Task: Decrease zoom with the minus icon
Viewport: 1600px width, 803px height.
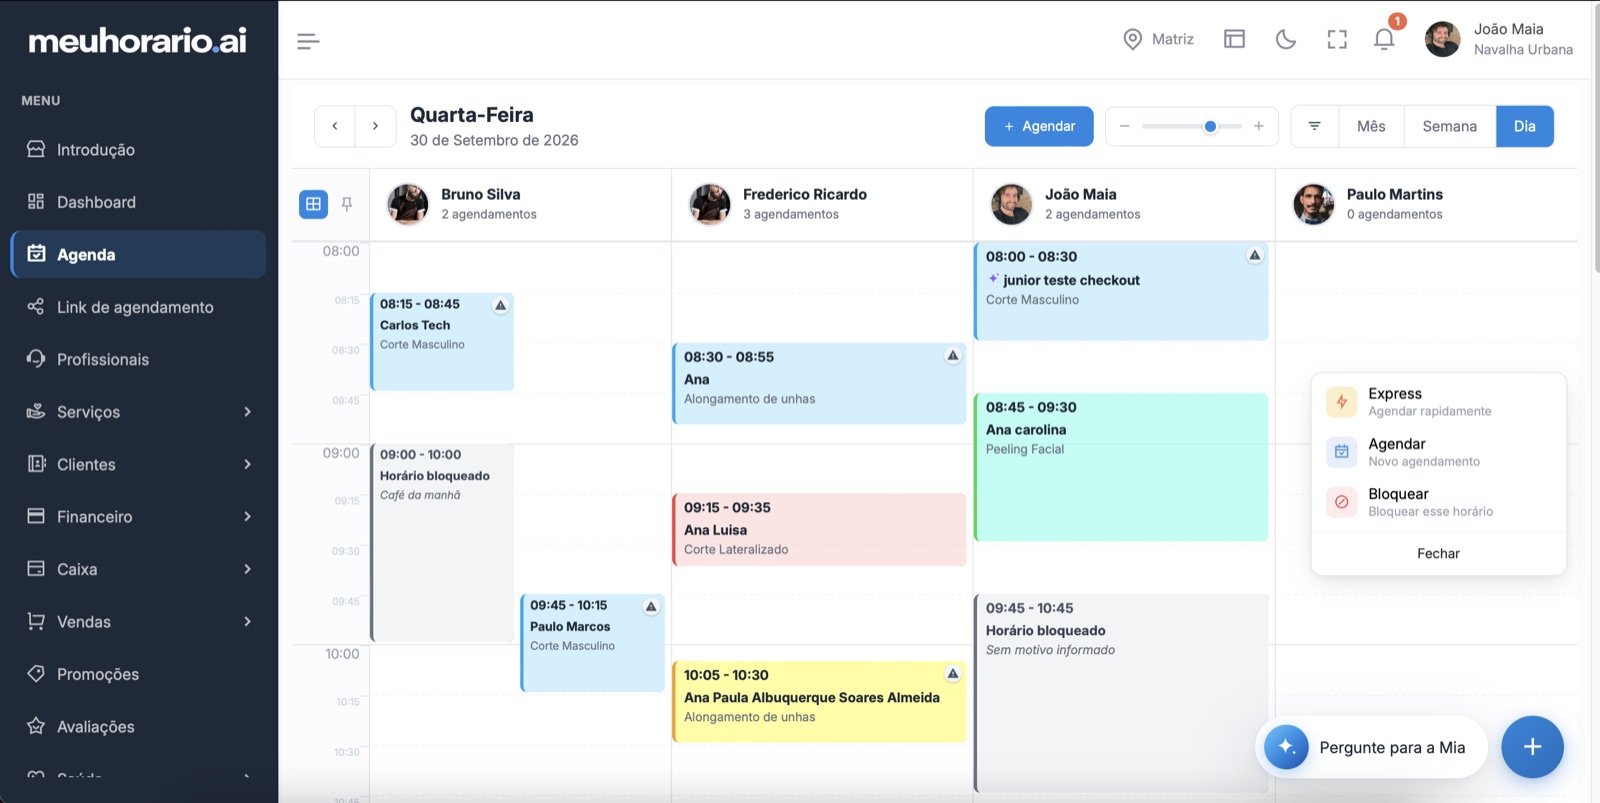Action: tap(1125, 126)
